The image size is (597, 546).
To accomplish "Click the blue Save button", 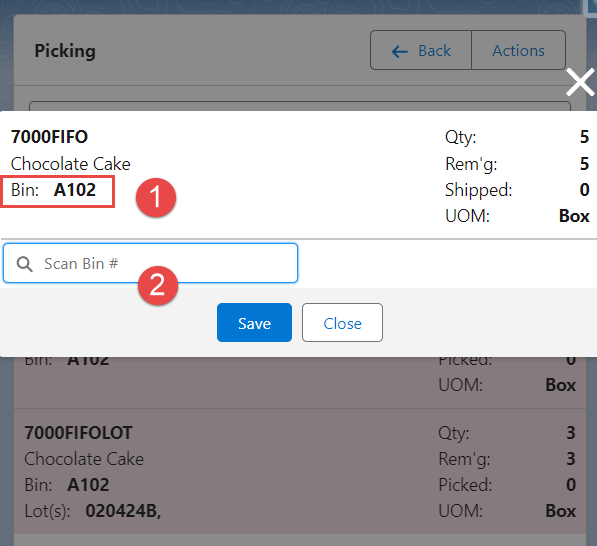I will tap(254, 322).
